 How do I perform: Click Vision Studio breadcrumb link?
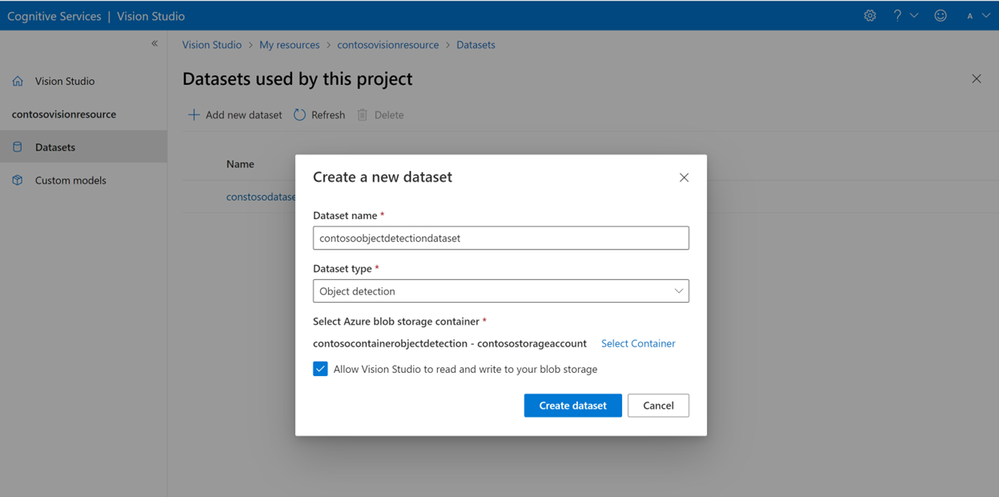pos(212,45)
